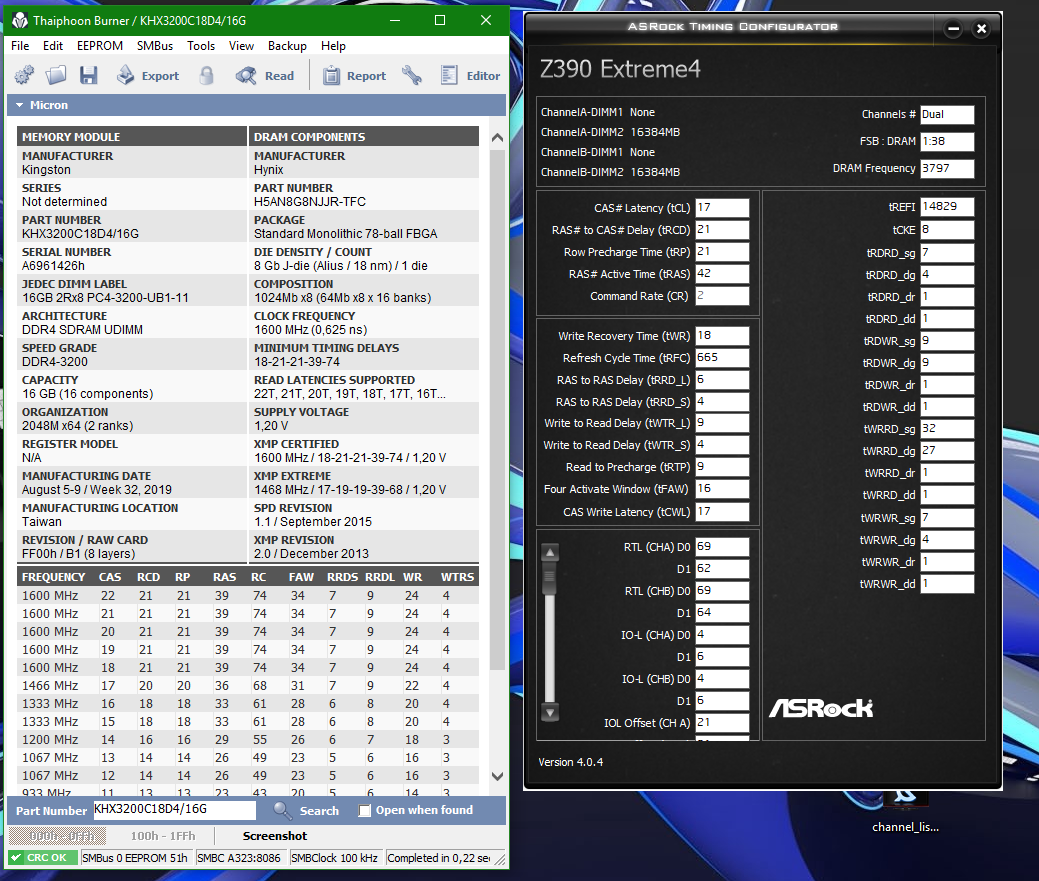Click the tRCD value field
1039x881 pixels.
pyautogui.click(x=722, y=229)
